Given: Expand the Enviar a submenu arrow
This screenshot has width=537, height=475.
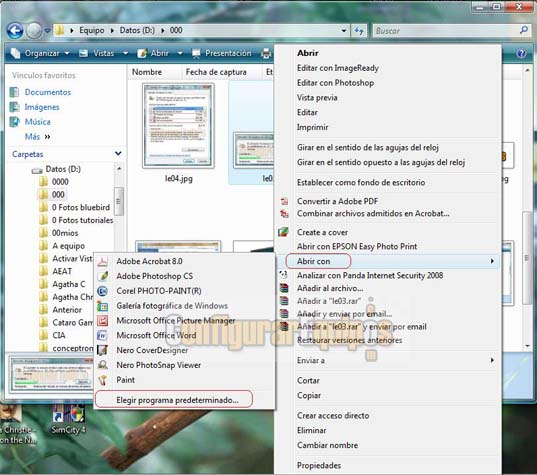Looking at the screenshot, I should pos(492,360).
